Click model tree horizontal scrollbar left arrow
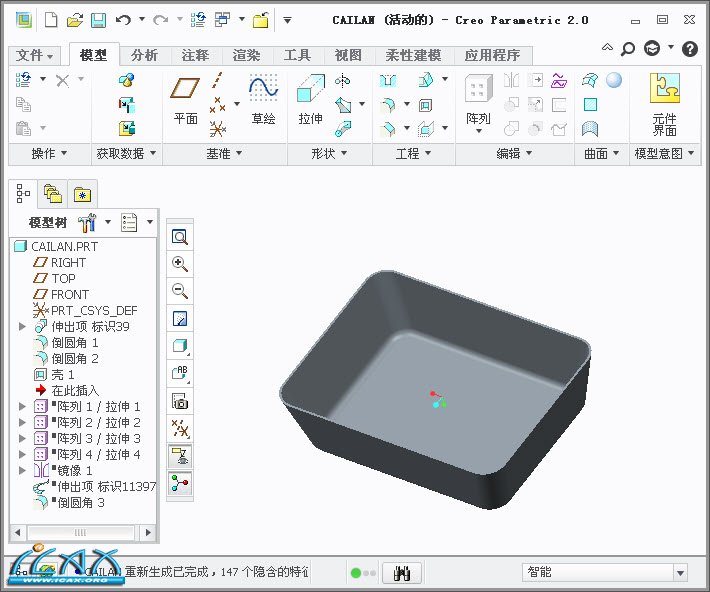This screenshot has height=592, width=710. click(18, 533)
